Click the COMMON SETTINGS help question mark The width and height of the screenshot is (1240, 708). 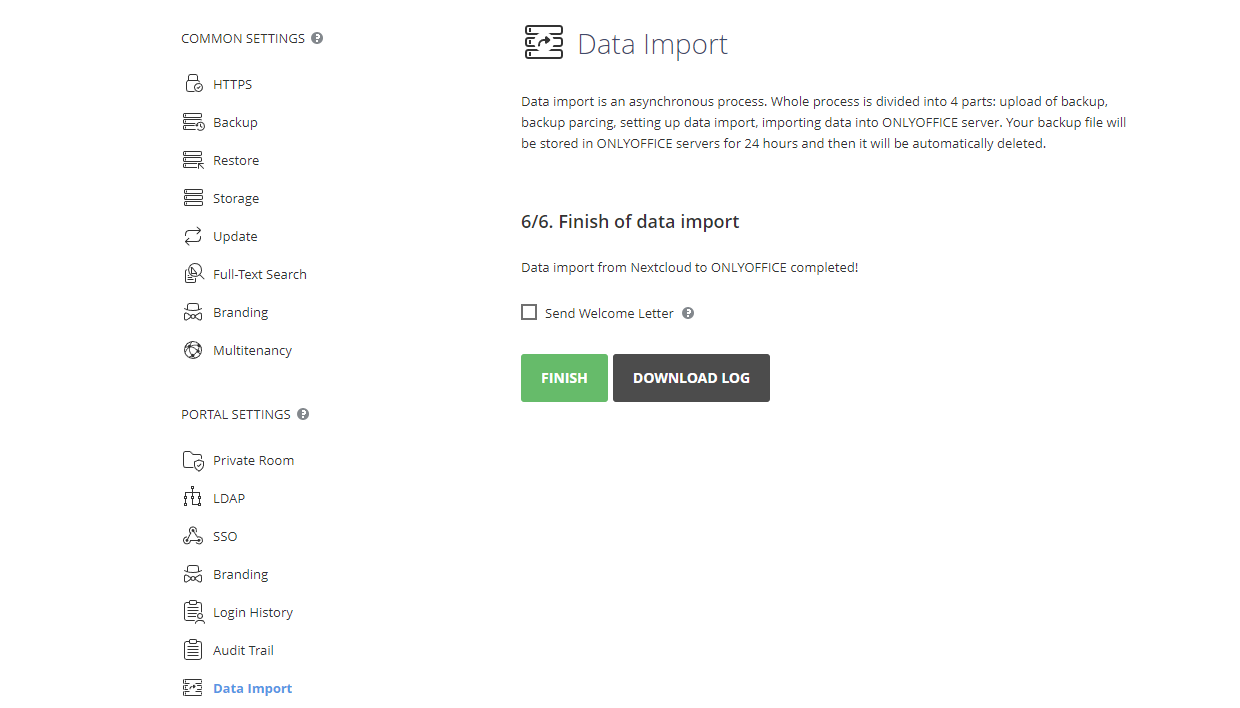[317, 37]
